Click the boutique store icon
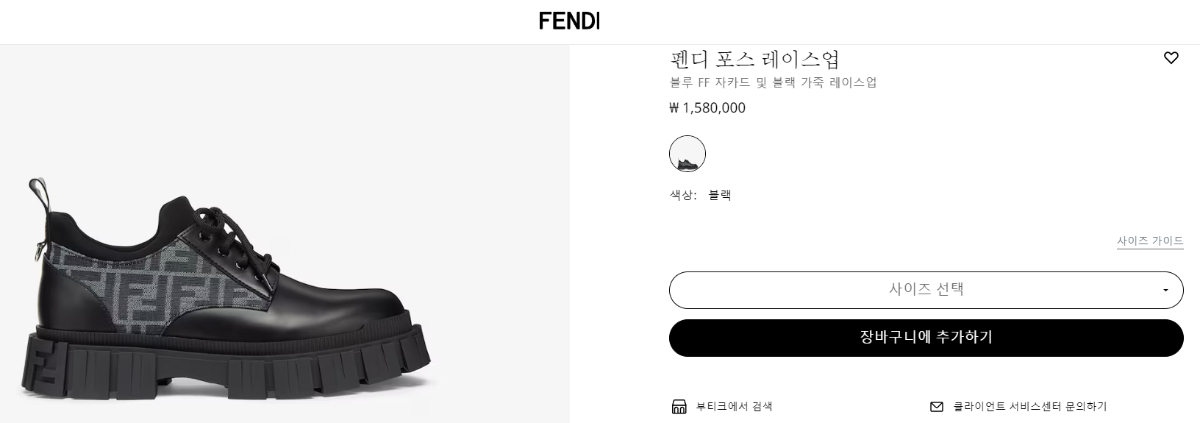The height and width of the screenshot is (423, 1200). coord(679,406)
